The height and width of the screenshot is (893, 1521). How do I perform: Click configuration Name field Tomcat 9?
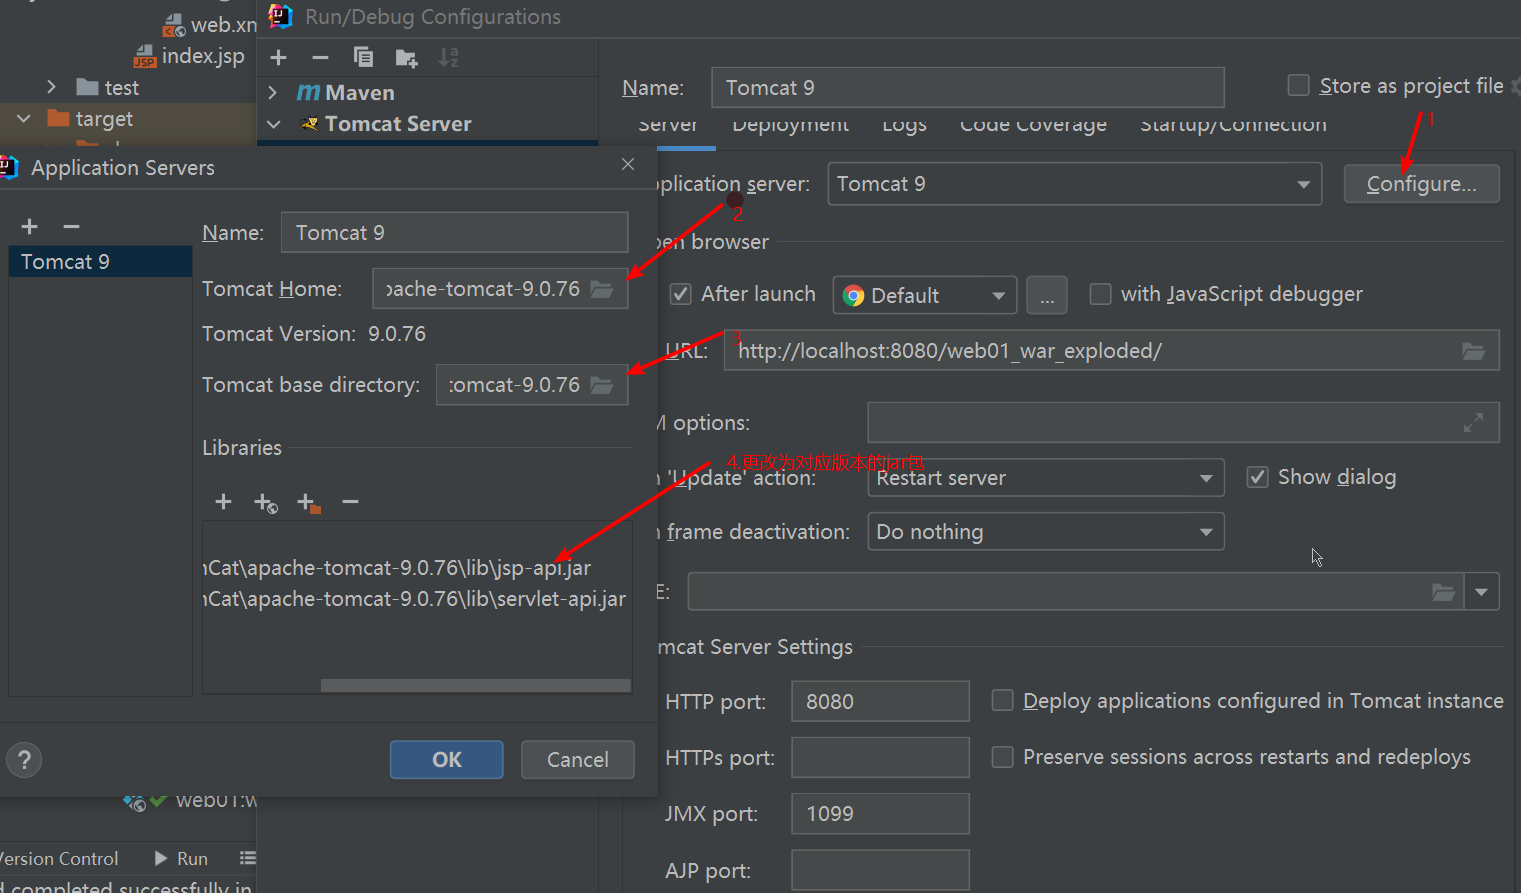(968, 88)
